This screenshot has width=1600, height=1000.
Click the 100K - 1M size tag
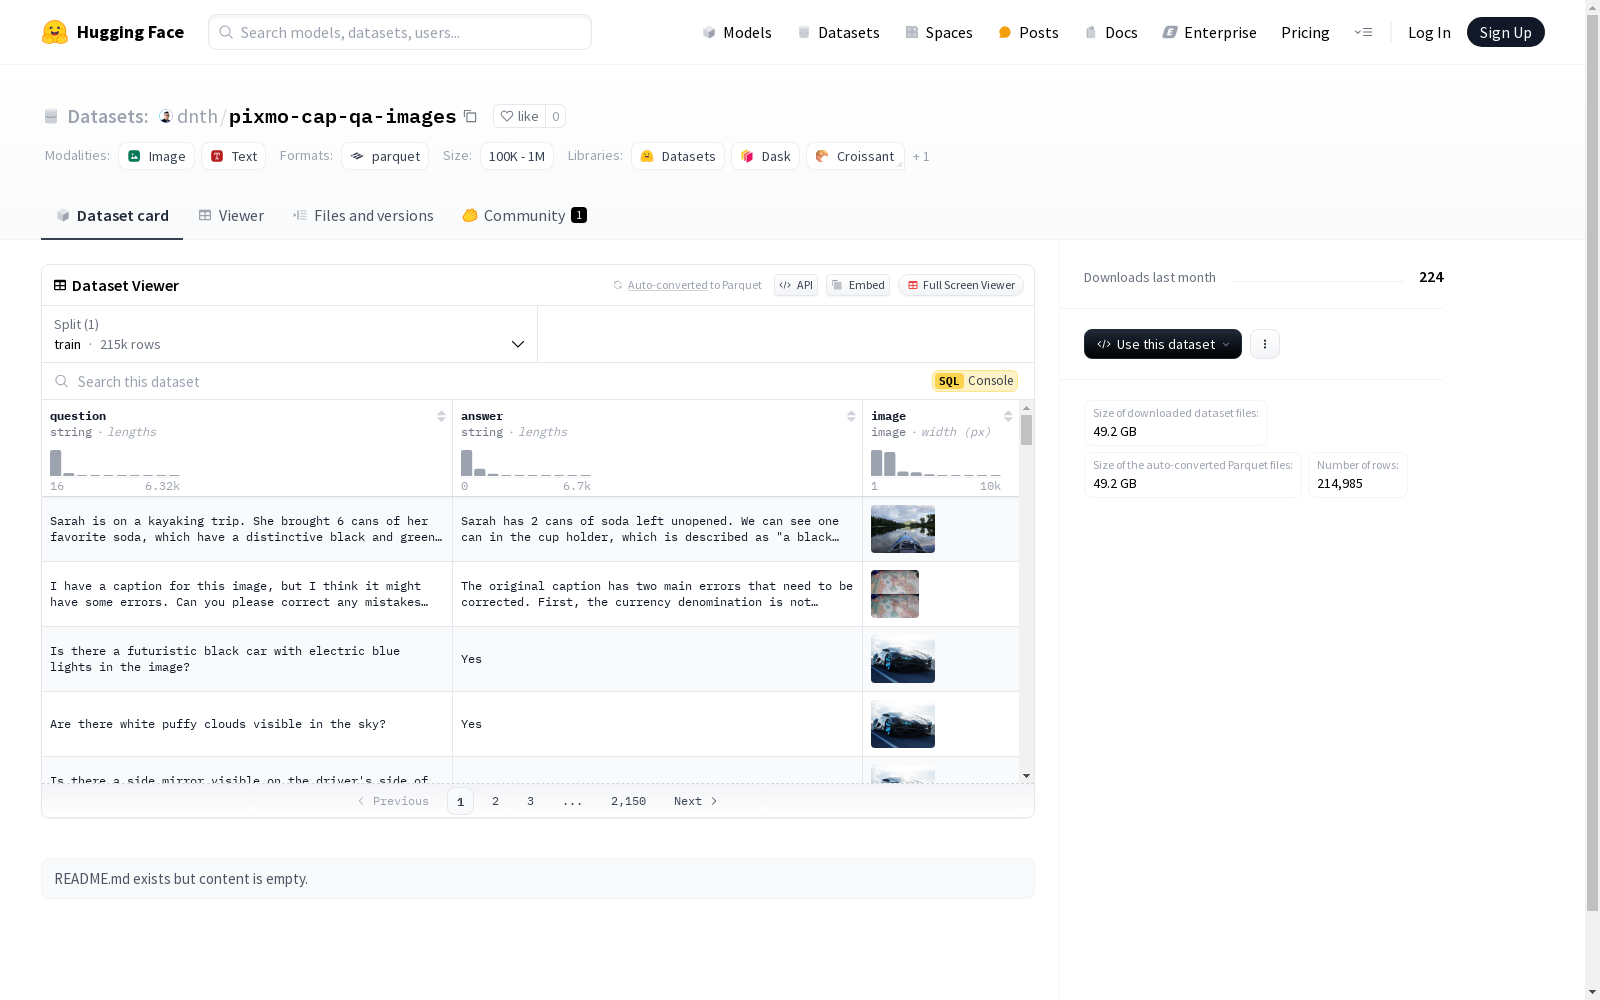point(517,156)
